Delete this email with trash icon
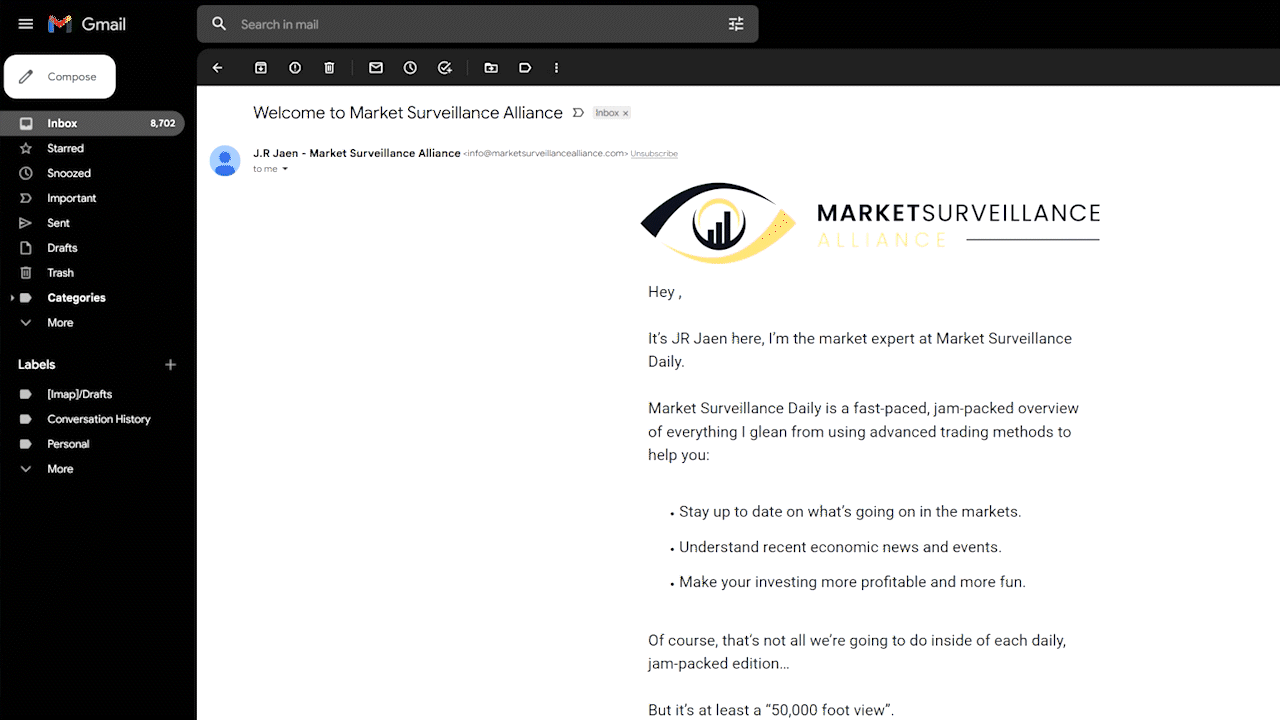 (x=329, y=68)
